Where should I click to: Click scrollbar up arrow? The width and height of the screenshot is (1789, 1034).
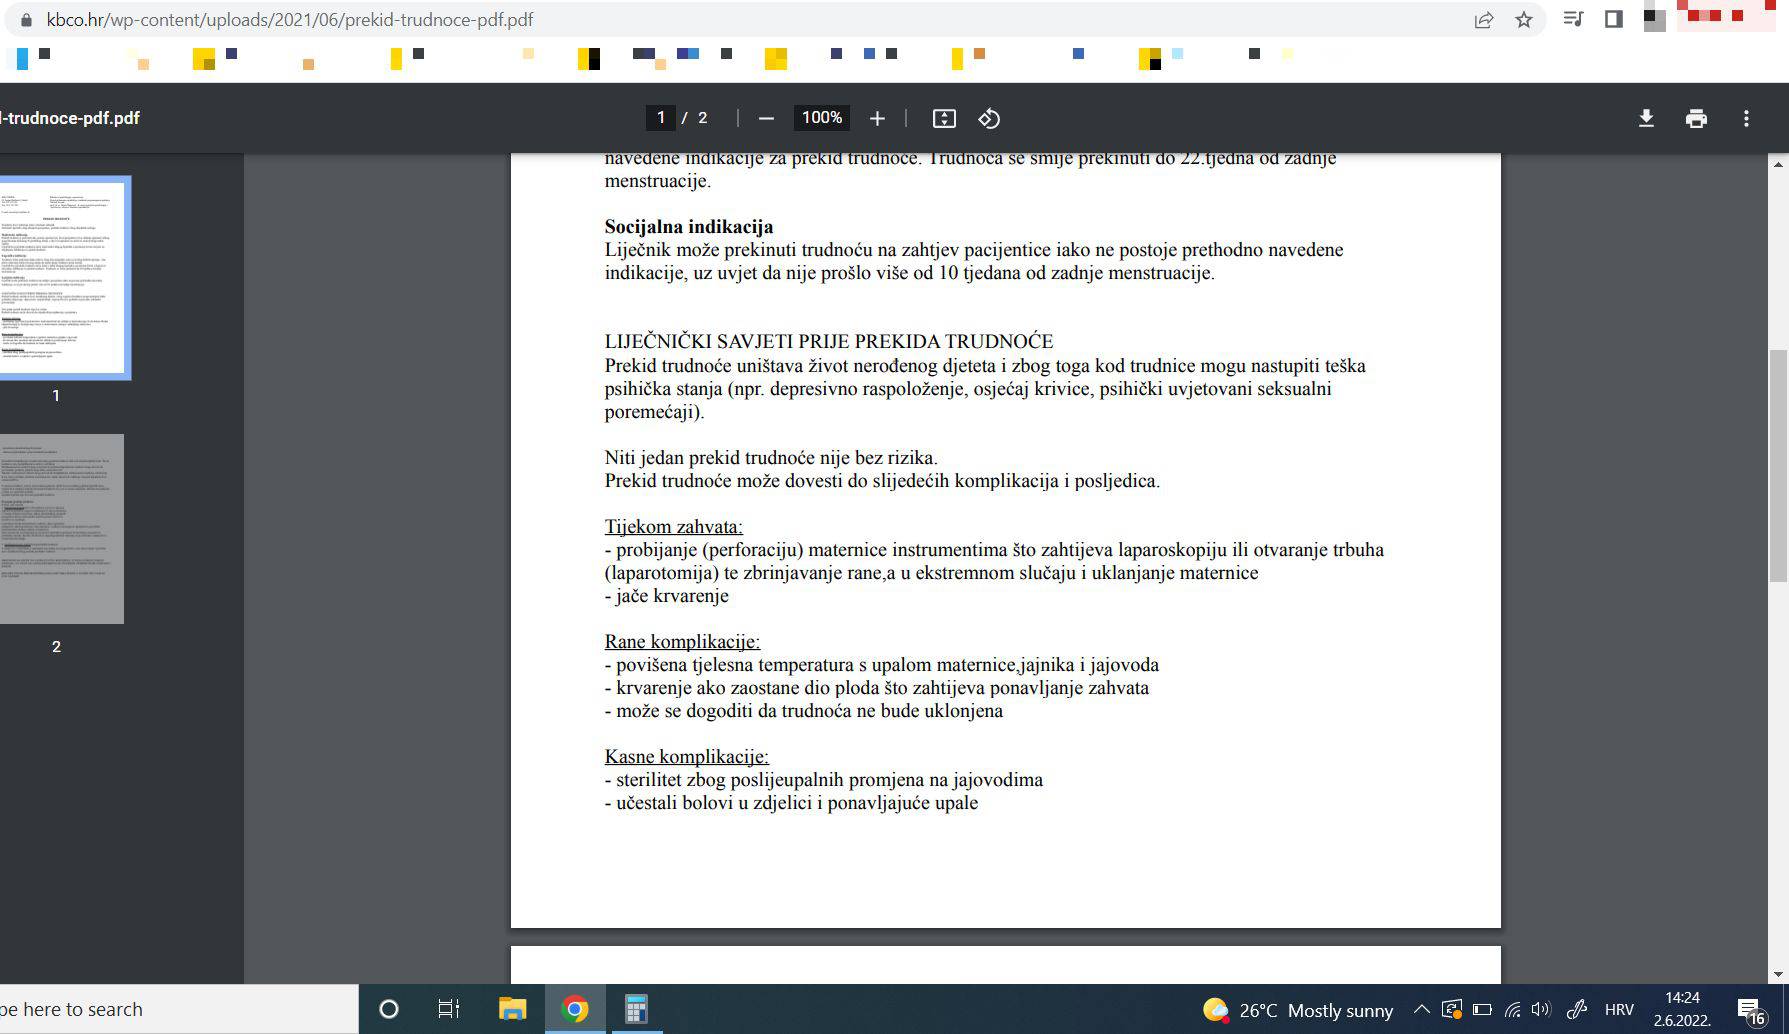[1778, 163]
